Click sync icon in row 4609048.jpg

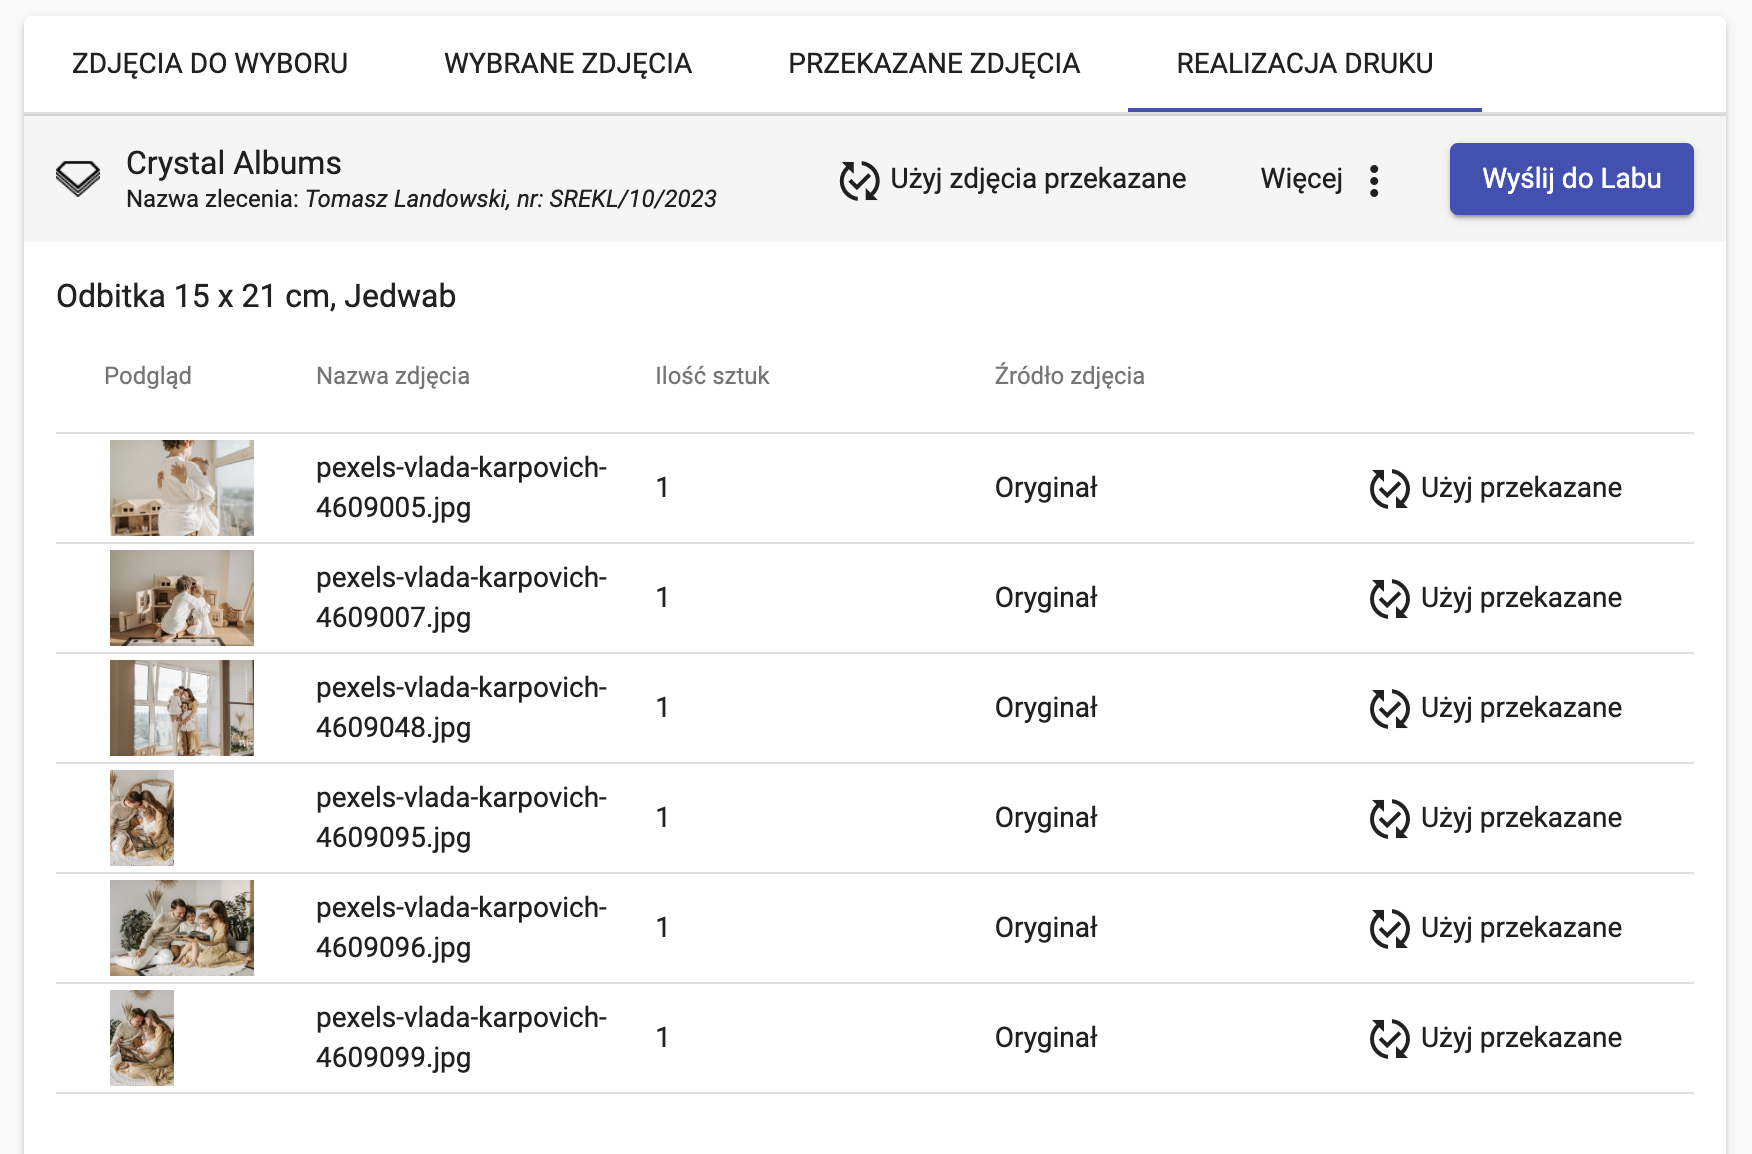1389,709
